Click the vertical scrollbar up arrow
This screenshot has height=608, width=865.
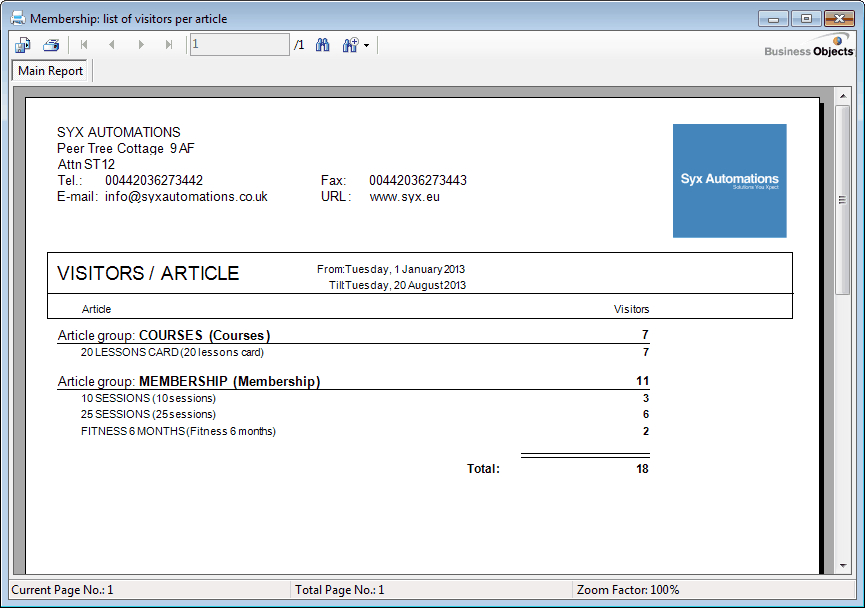(843, 95)
